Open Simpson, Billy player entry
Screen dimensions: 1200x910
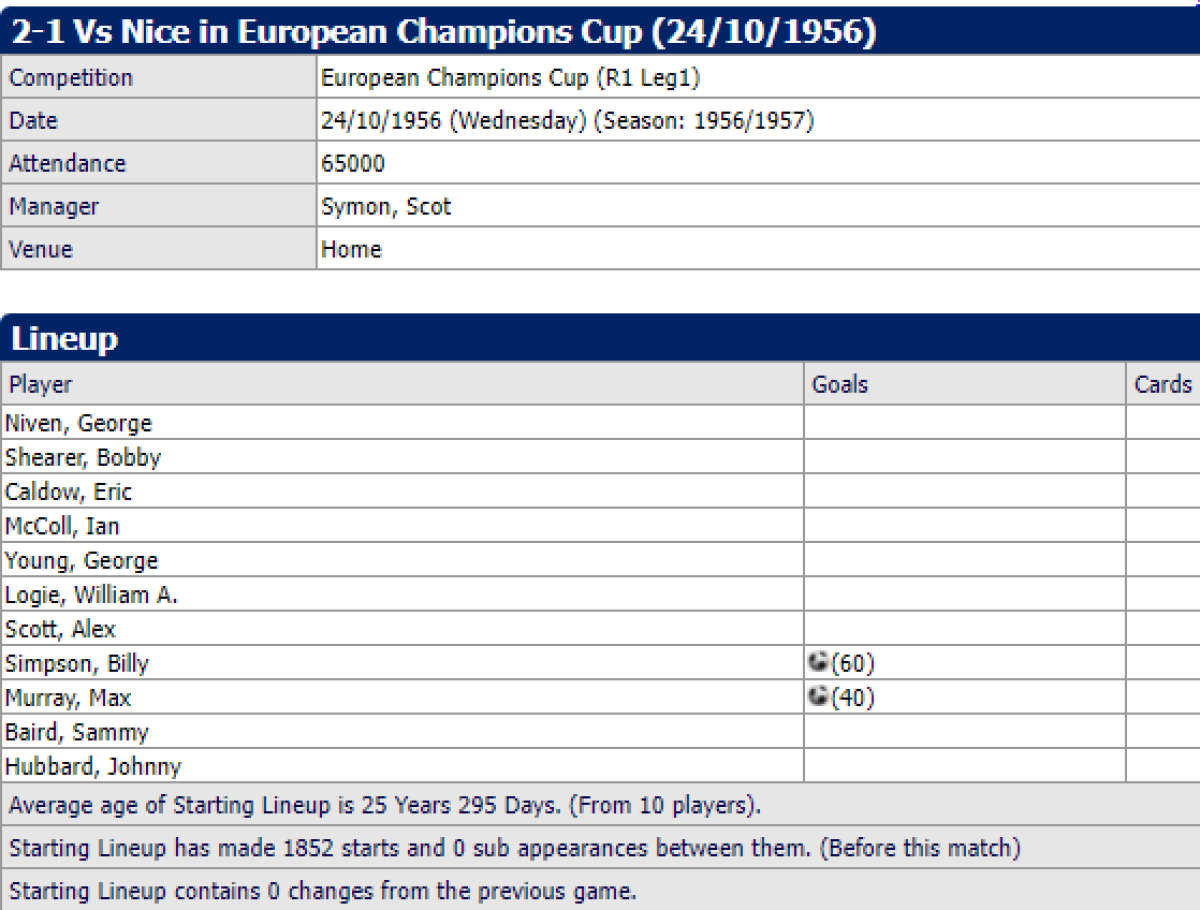click(77, 663)
